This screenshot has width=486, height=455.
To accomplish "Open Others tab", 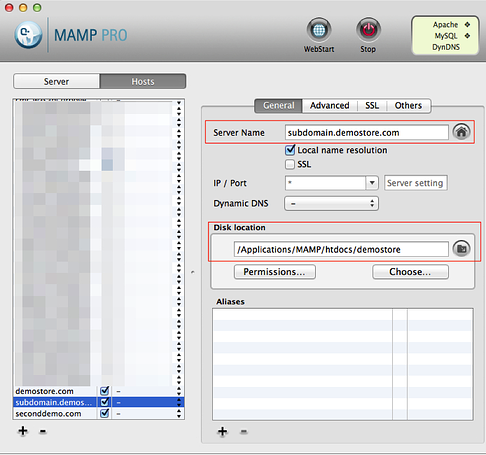I will click(x=408, y=105).
